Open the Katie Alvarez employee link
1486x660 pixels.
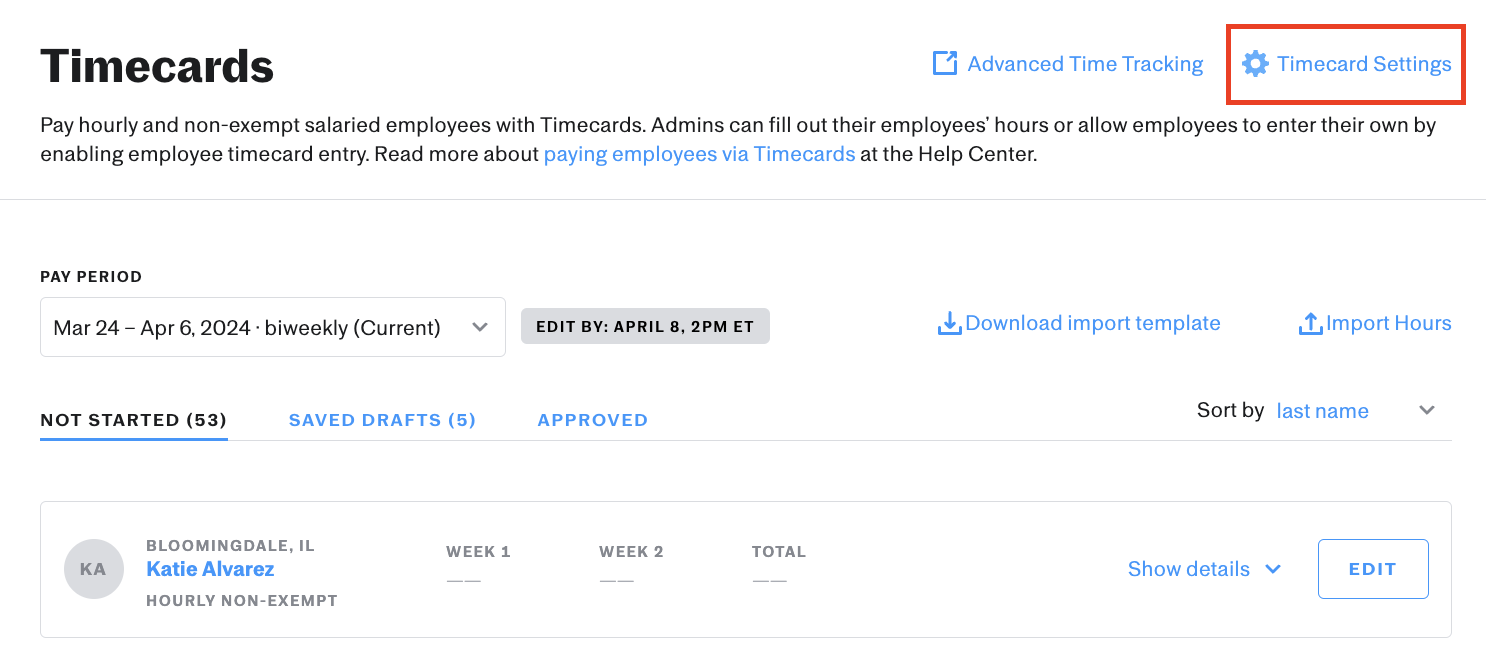(x=210, y=569)
